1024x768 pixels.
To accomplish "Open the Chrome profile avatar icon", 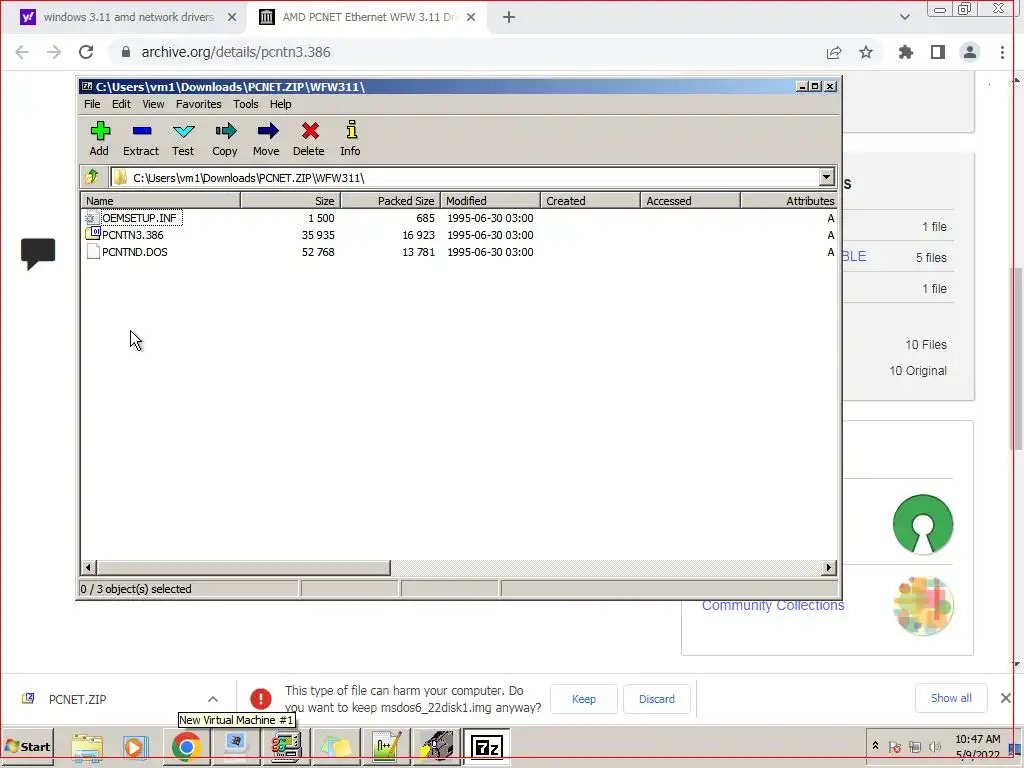I will (x=970, y=52).
